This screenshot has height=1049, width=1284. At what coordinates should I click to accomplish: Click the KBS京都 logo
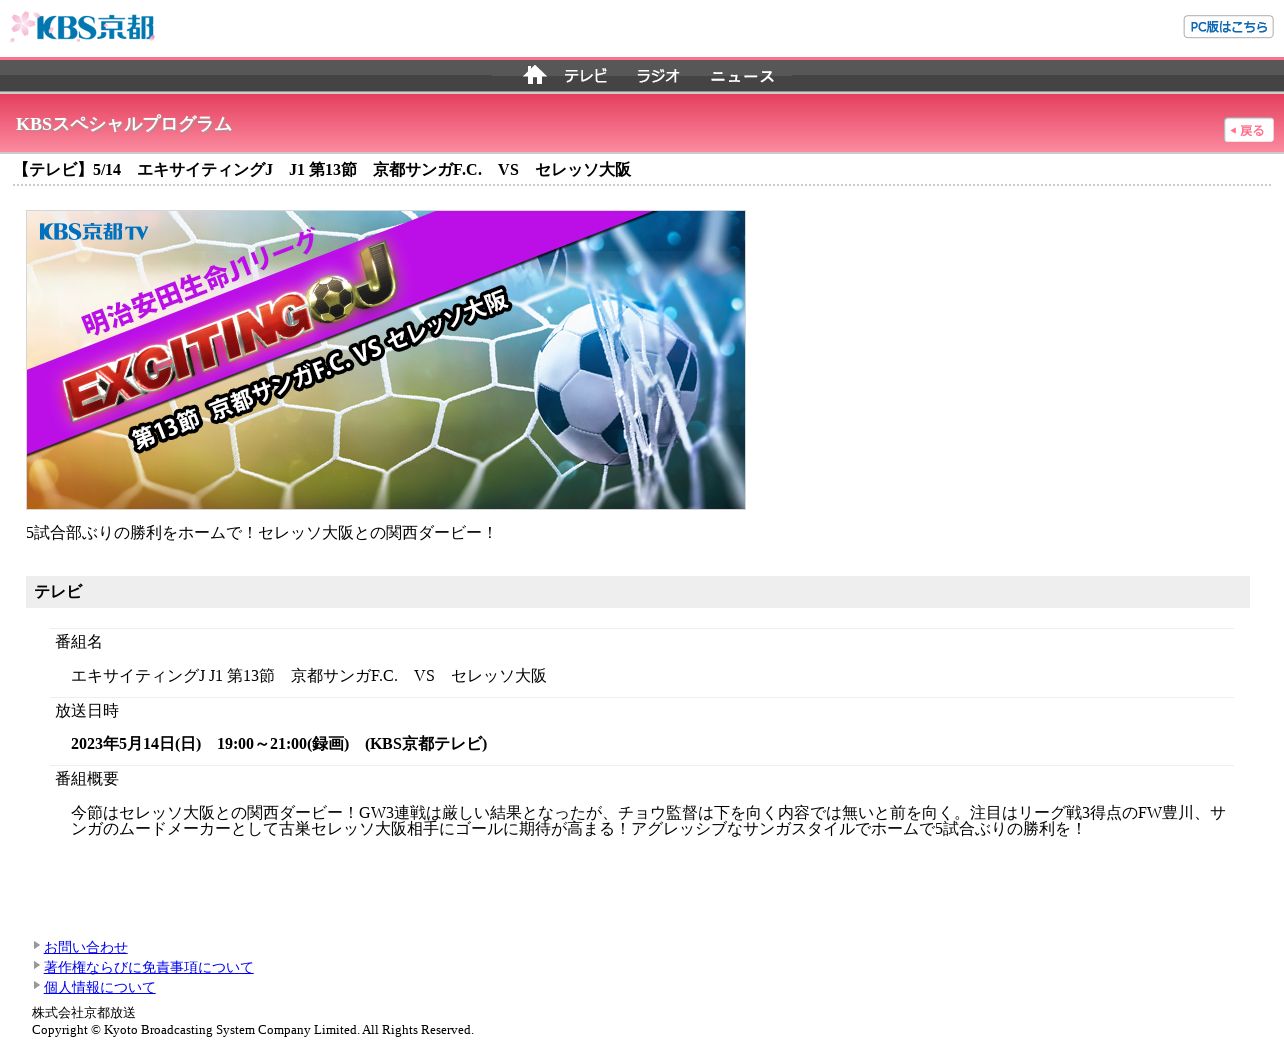click(82, 27)
